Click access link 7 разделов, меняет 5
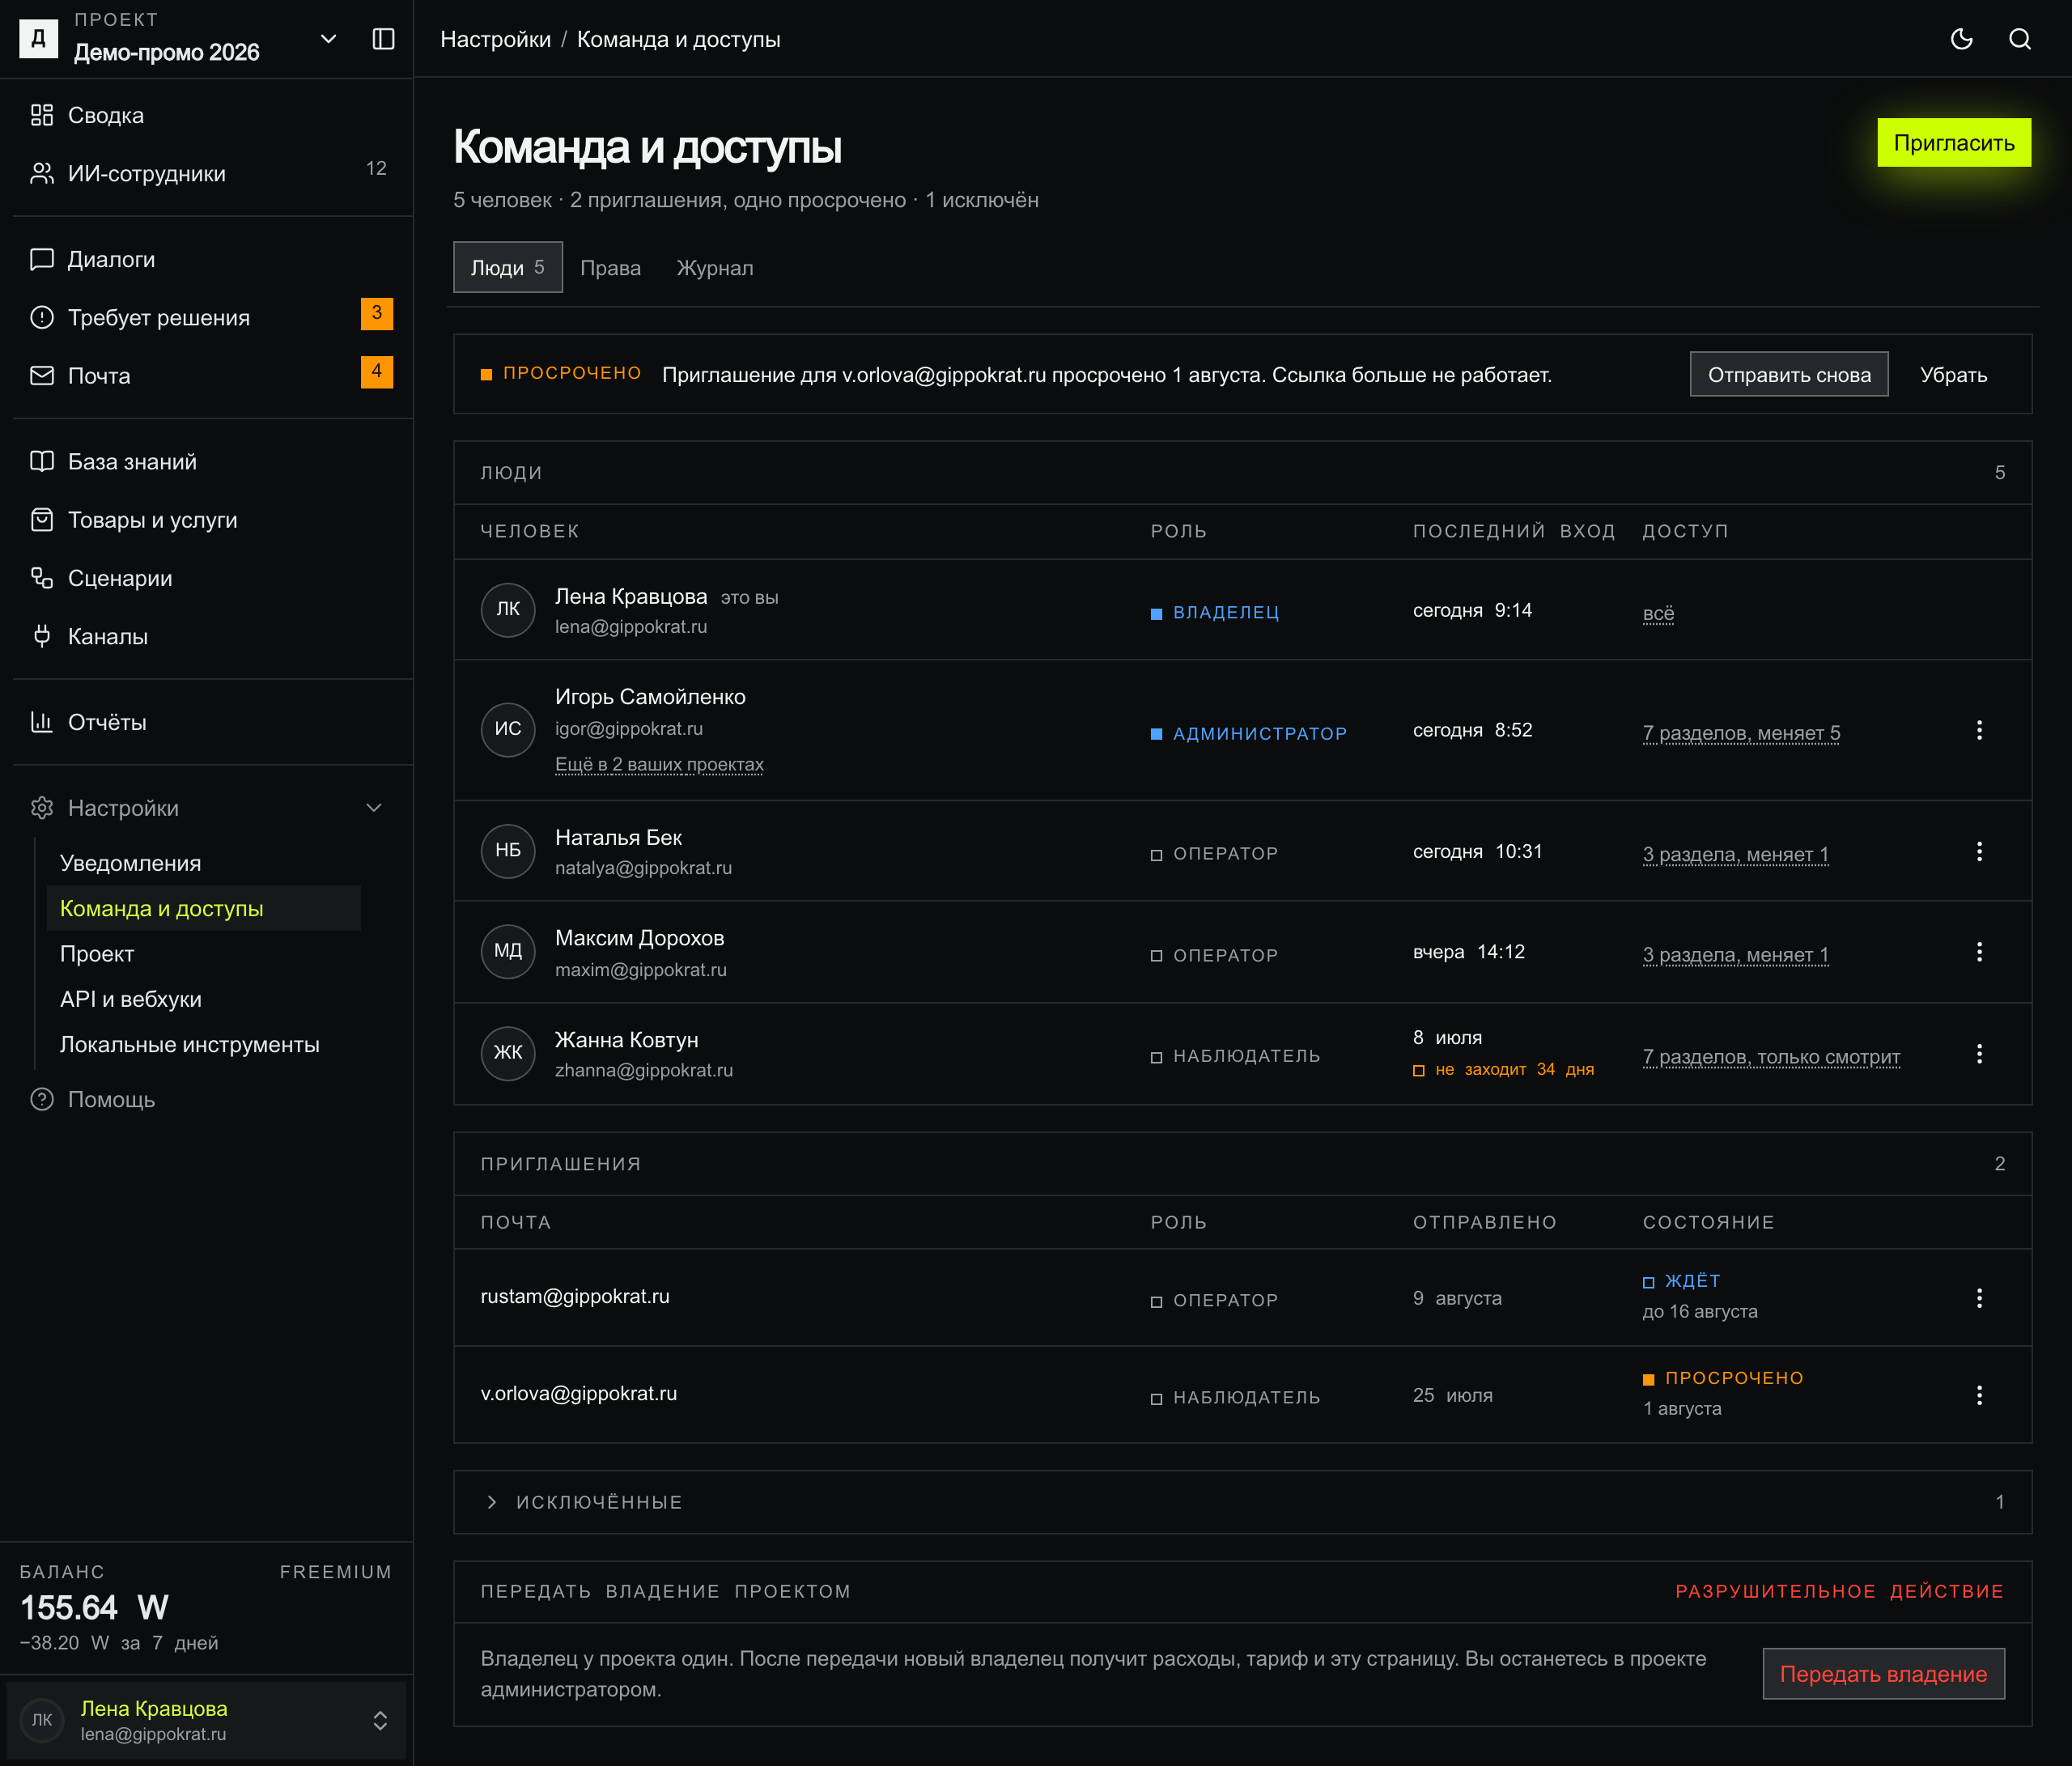This screenshot has height=1766, width=2072. click(1741, 733)
